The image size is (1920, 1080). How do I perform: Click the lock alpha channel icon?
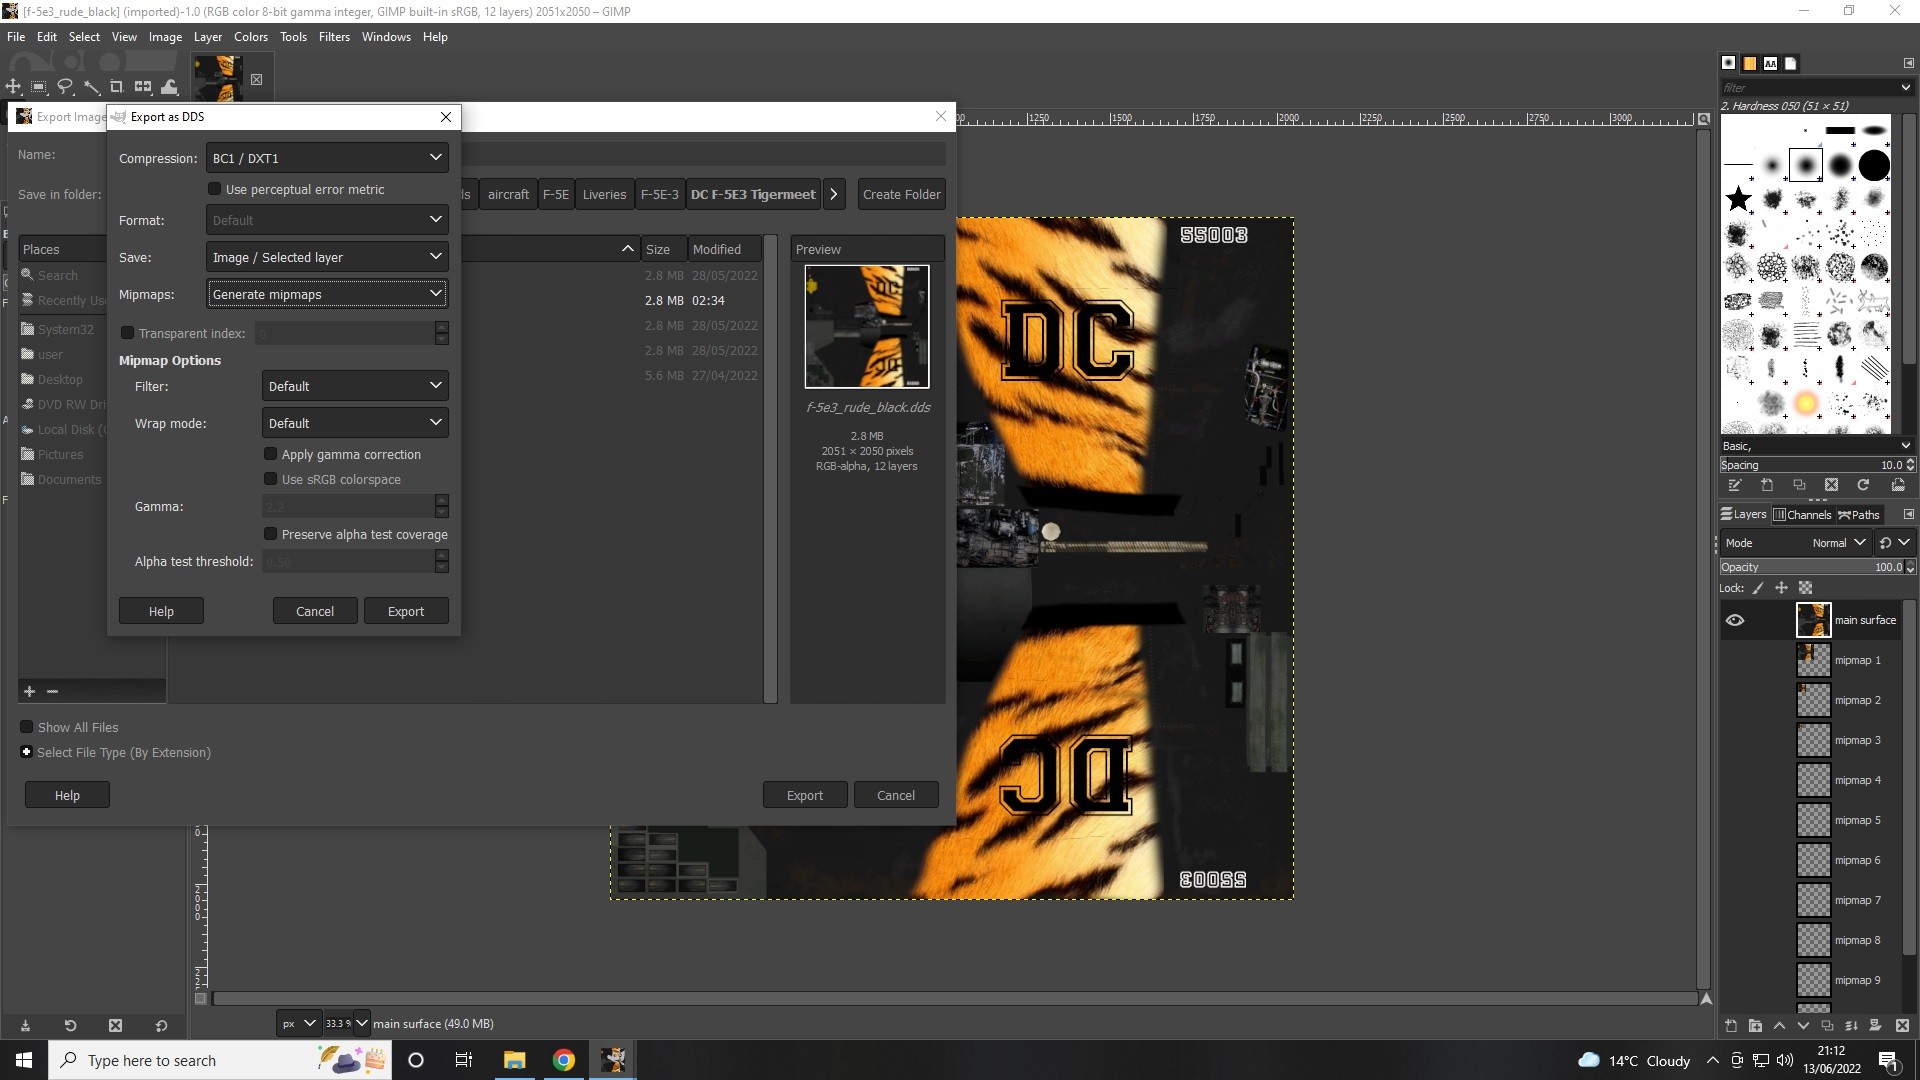pos(1805,588)
